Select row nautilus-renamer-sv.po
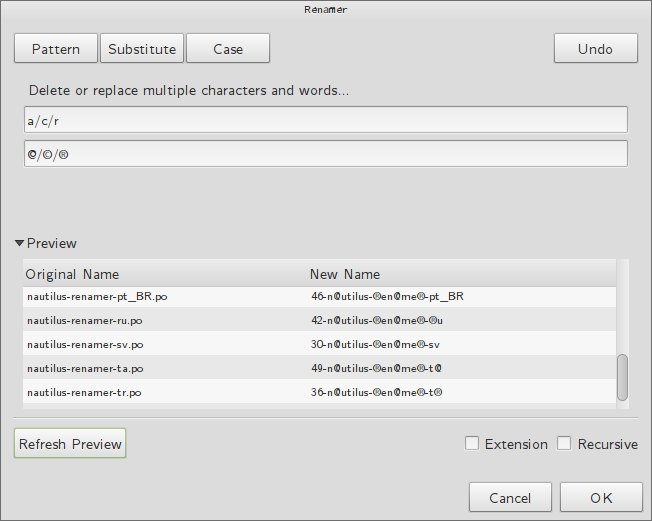Image resolution: width=652 pixels, height=521 pixels. pyautogui.click(x=319, y=345)
